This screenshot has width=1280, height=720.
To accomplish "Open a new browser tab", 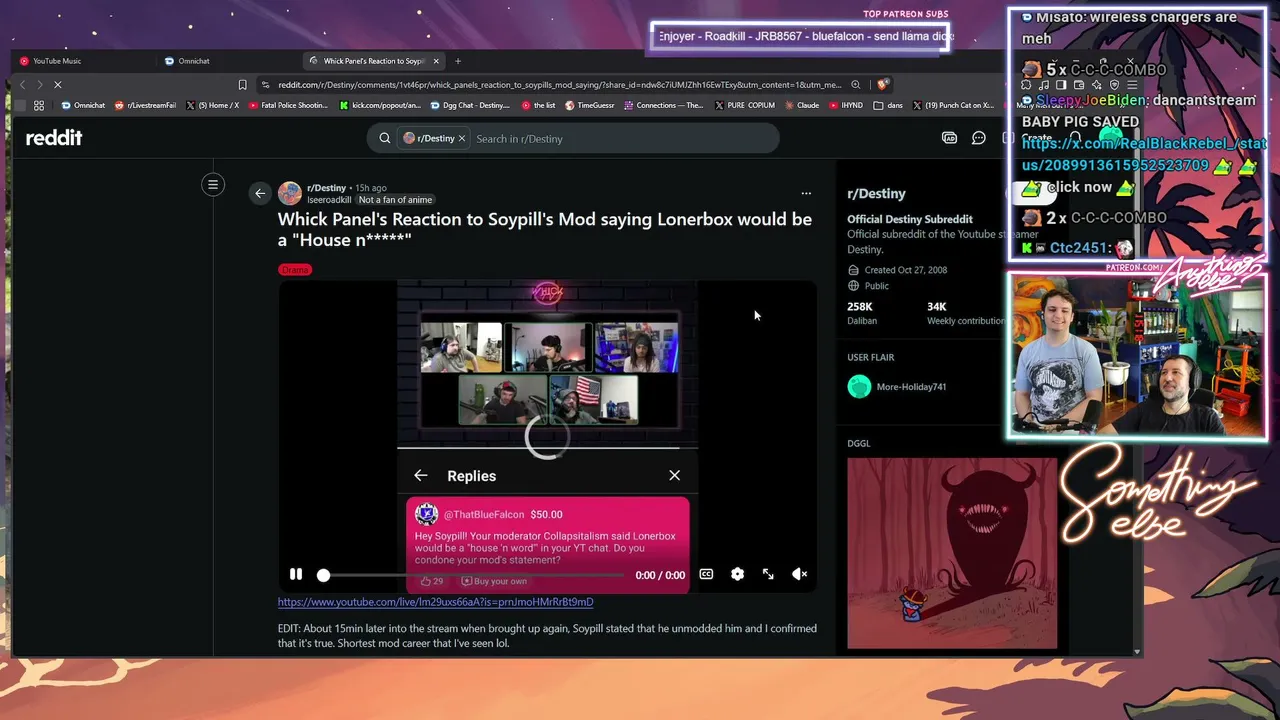I will click(x=458, y=61).
